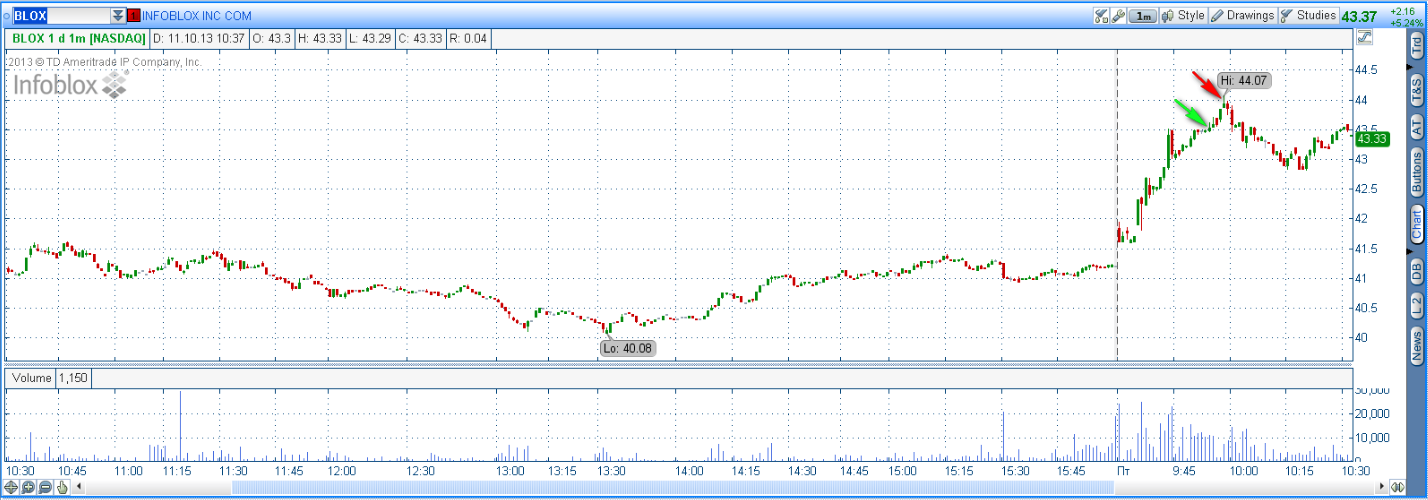Open the L2 side tab
Screen dimensions: 1428x500
pos(1416,305)
